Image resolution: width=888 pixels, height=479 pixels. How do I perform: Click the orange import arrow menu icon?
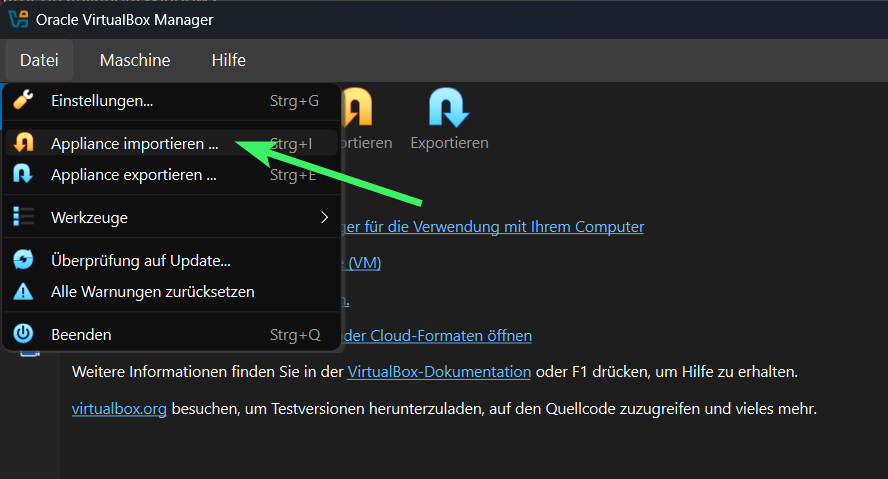tap(23, 144)
